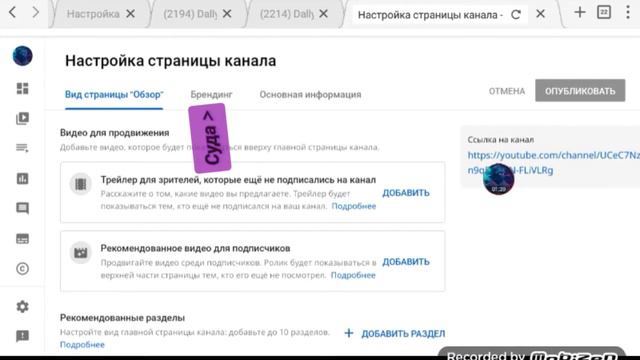
Task: Select the Рекомендованное видео для подписчиков title
Action: click(x=195, y=248)
